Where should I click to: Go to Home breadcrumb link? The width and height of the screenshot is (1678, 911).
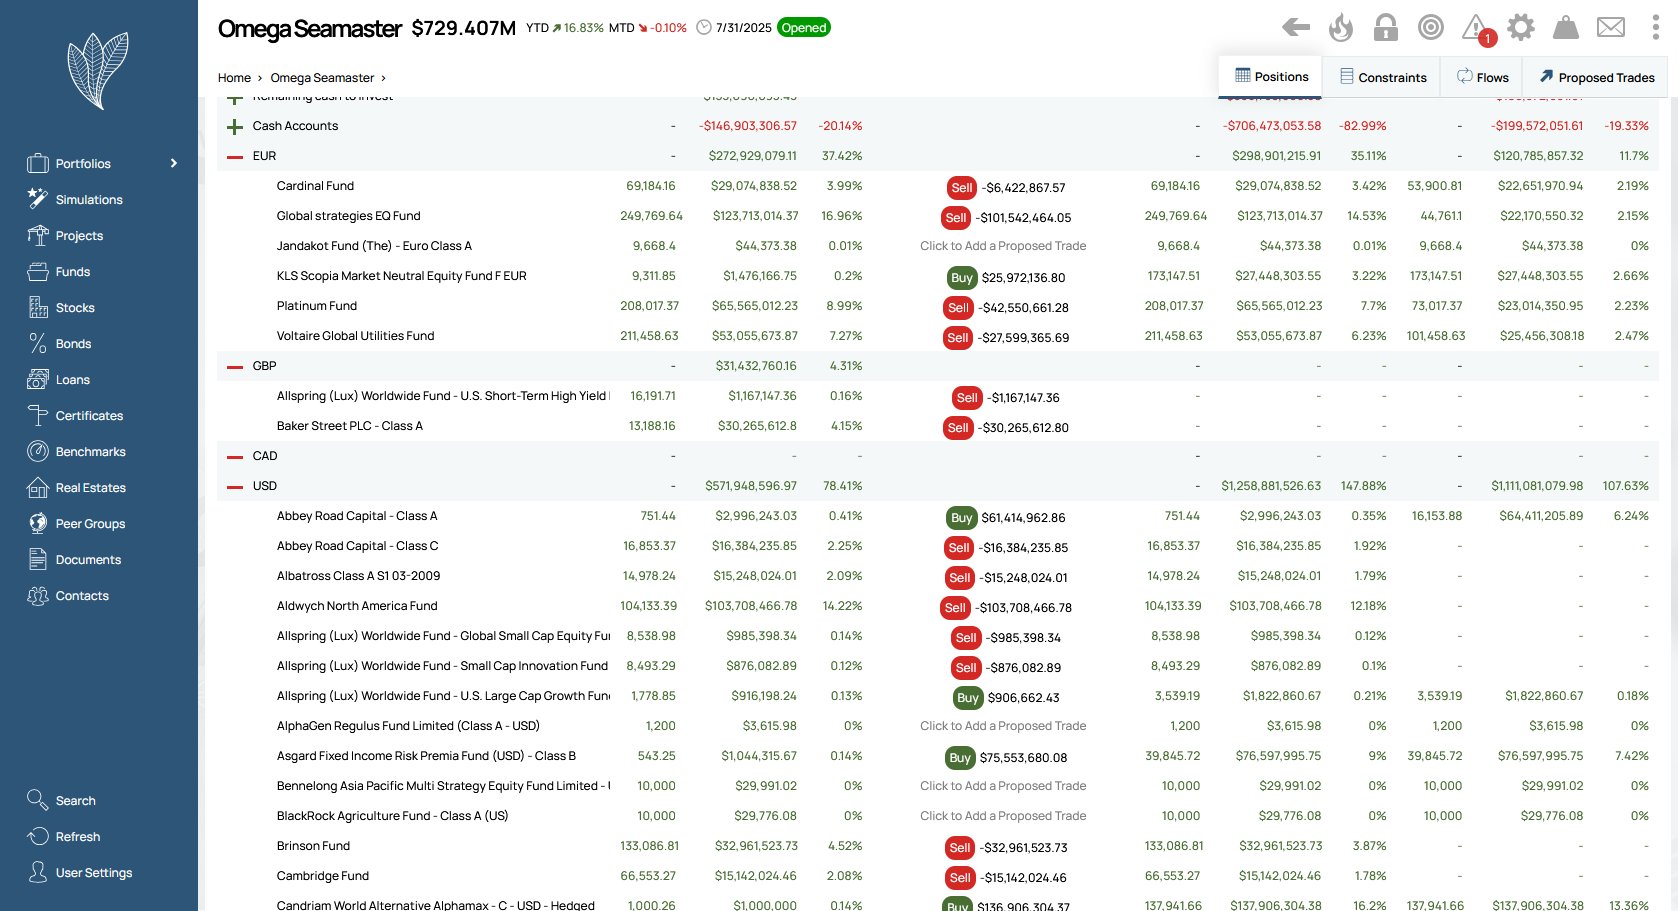[x=234, y=78]
